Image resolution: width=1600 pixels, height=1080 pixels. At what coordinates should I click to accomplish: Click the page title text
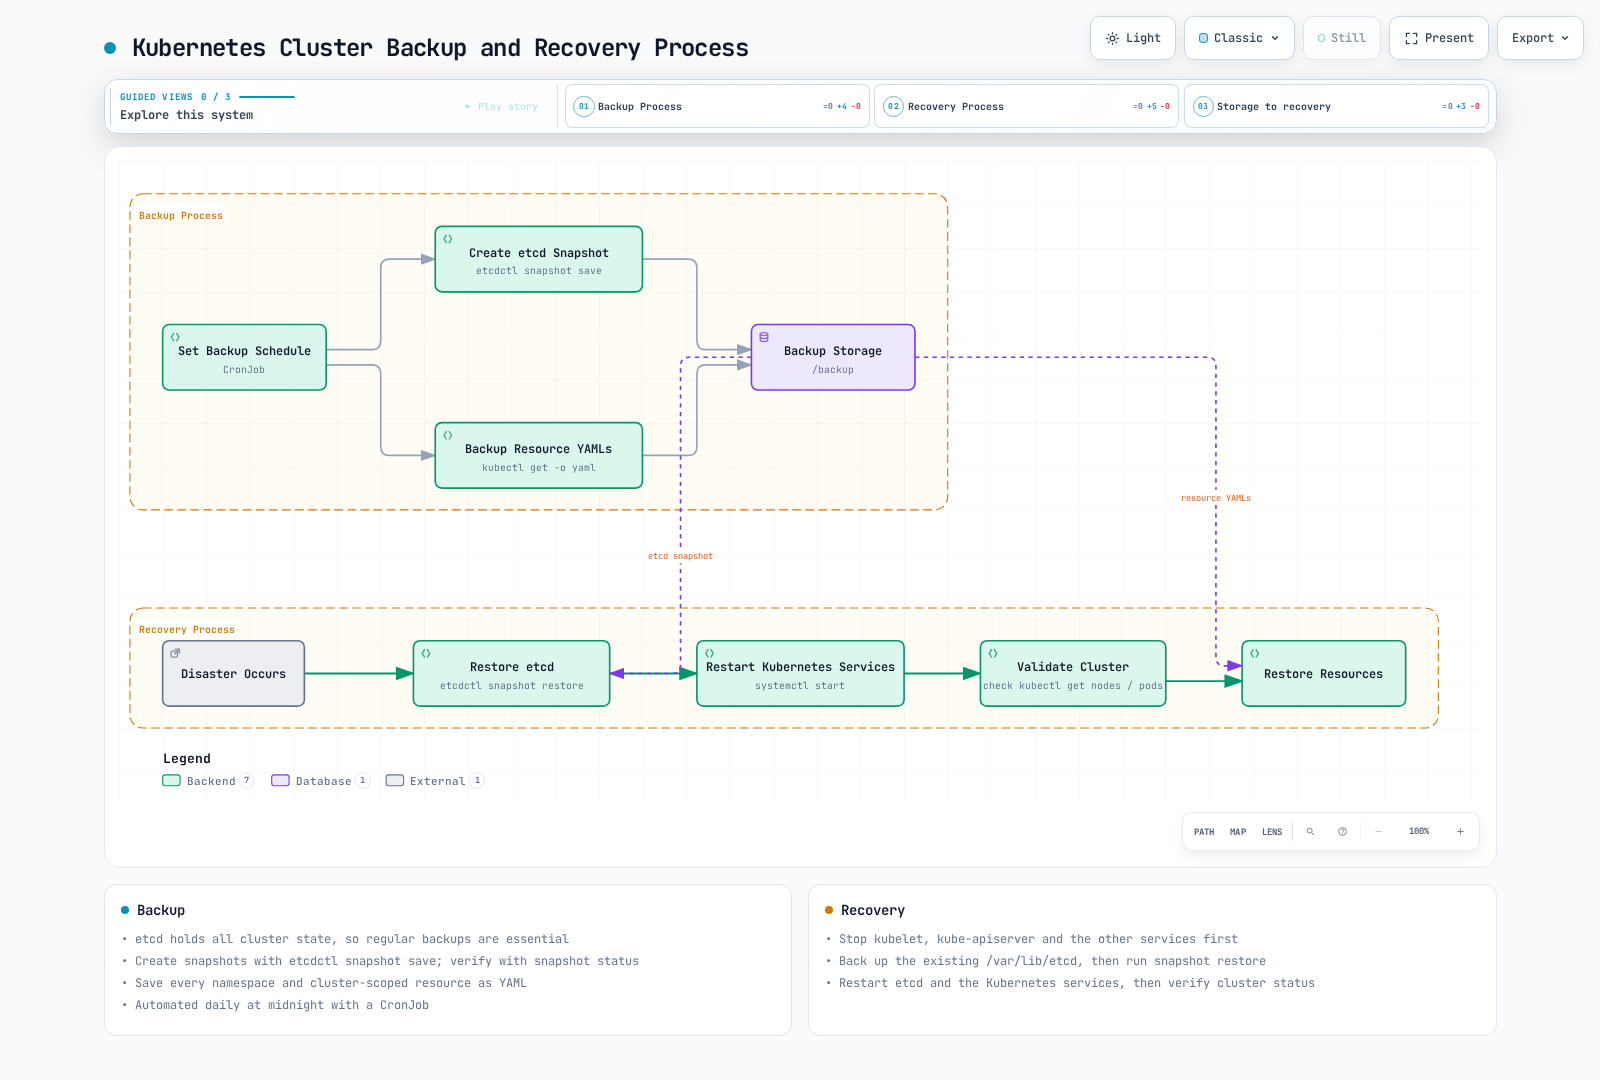point(440,48)
